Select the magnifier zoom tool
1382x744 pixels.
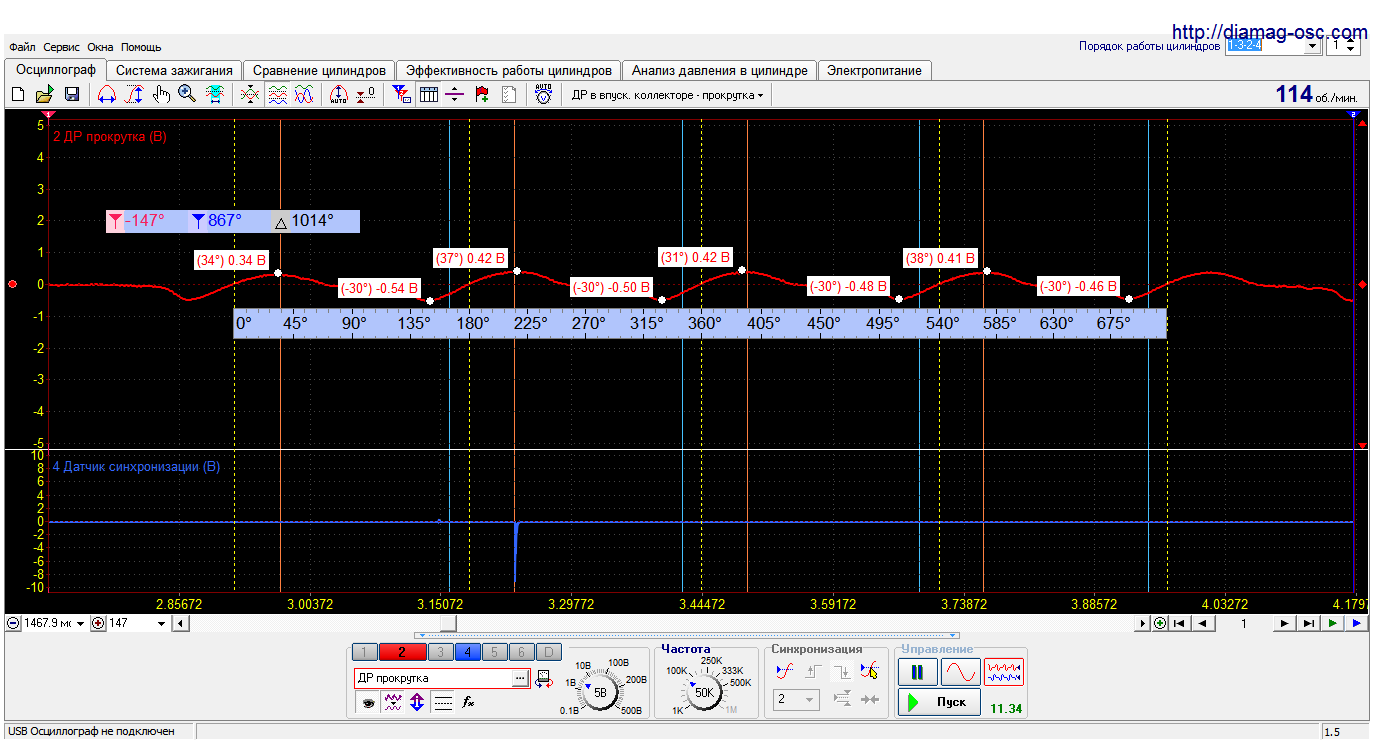187,95
